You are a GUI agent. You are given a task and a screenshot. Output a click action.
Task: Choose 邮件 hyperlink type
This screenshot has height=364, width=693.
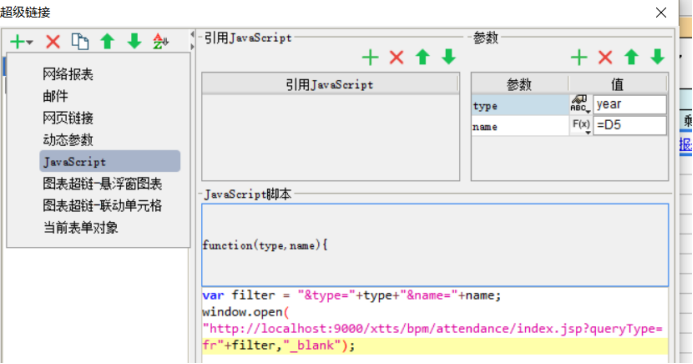[55, 96]
